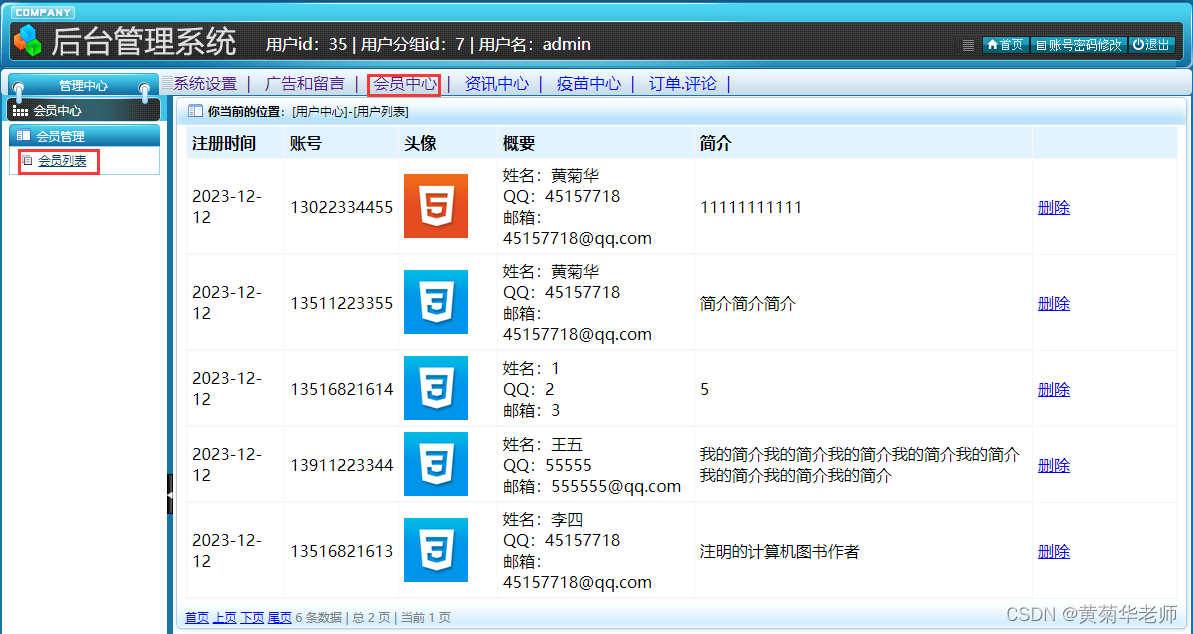Click the CSS3 avatar of account 13911223344
This screenshot has height=634, width=1193.
tap(436, 464)
